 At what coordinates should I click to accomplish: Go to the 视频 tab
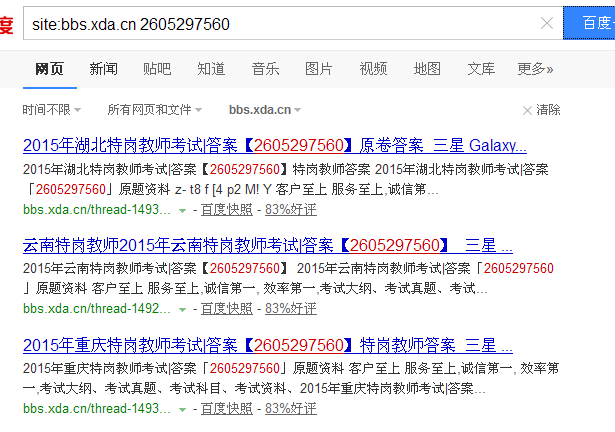(x=373, y=69)
